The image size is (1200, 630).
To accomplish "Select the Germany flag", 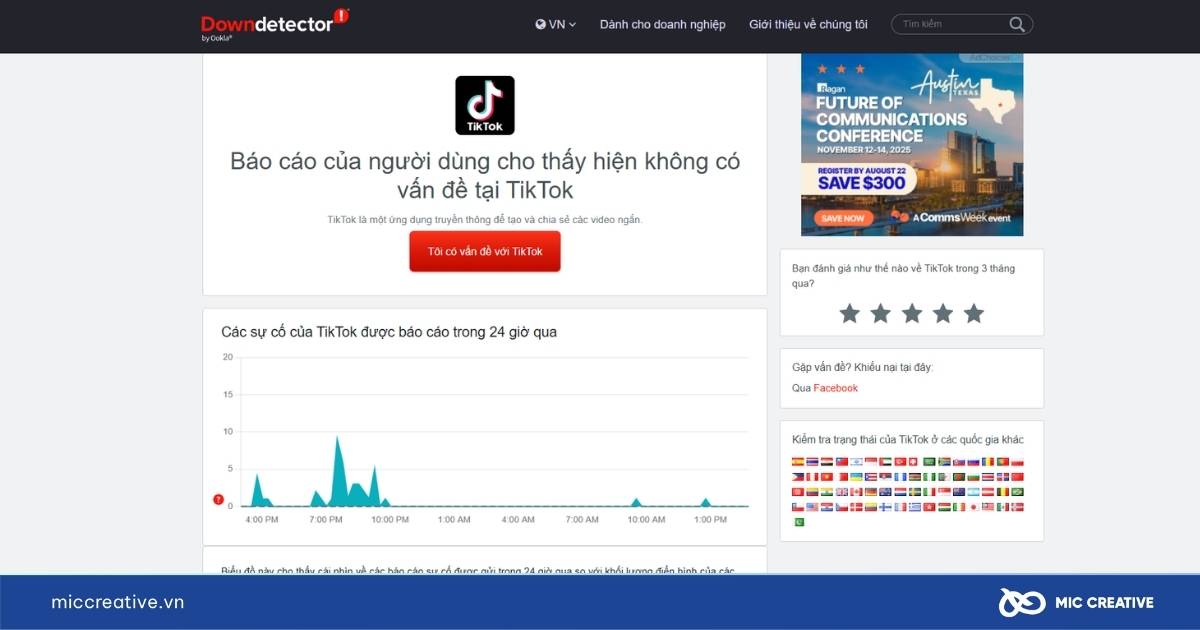I will [x=871, y=492].
